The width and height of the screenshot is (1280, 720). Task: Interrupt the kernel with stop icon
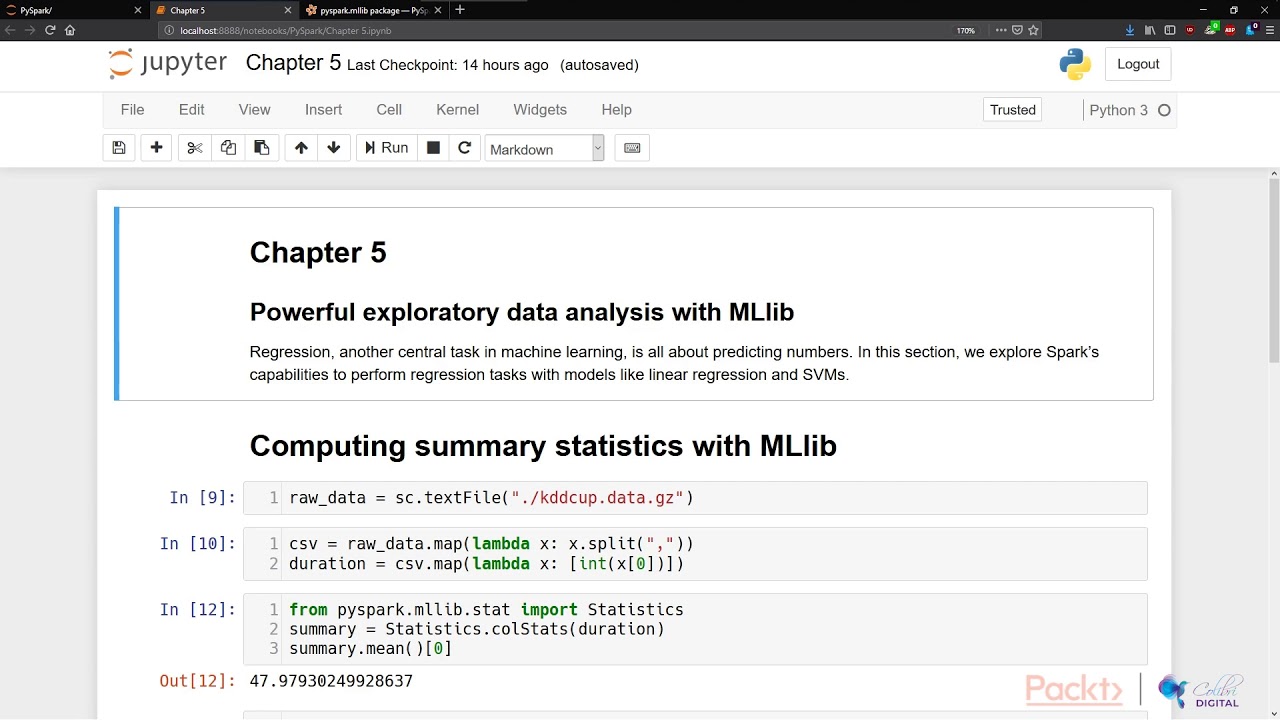pyautogui.click(x=433, y=148)
